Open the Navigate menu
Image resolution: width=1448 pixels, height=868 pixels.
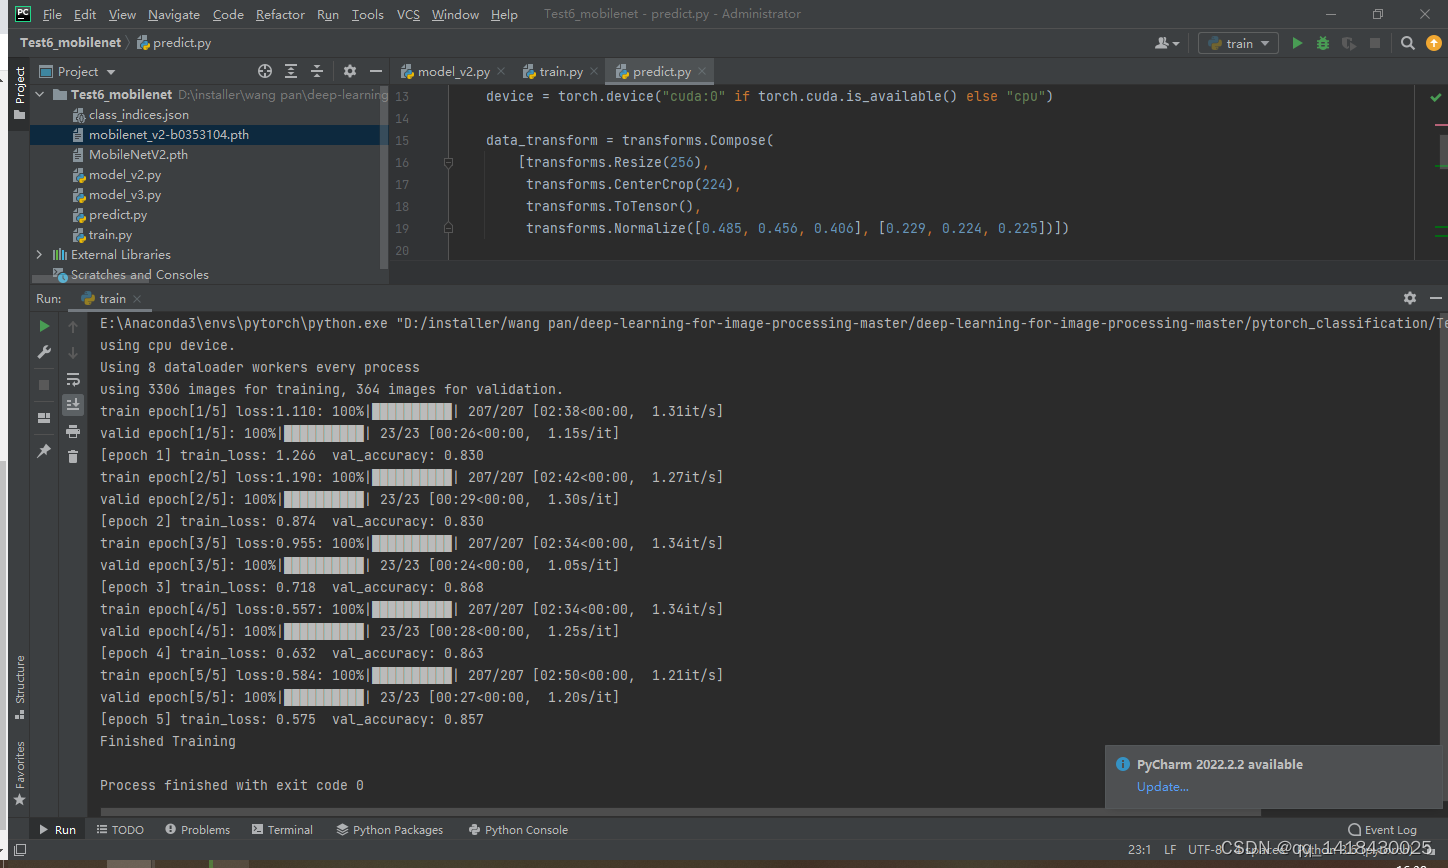pos(174,14)
